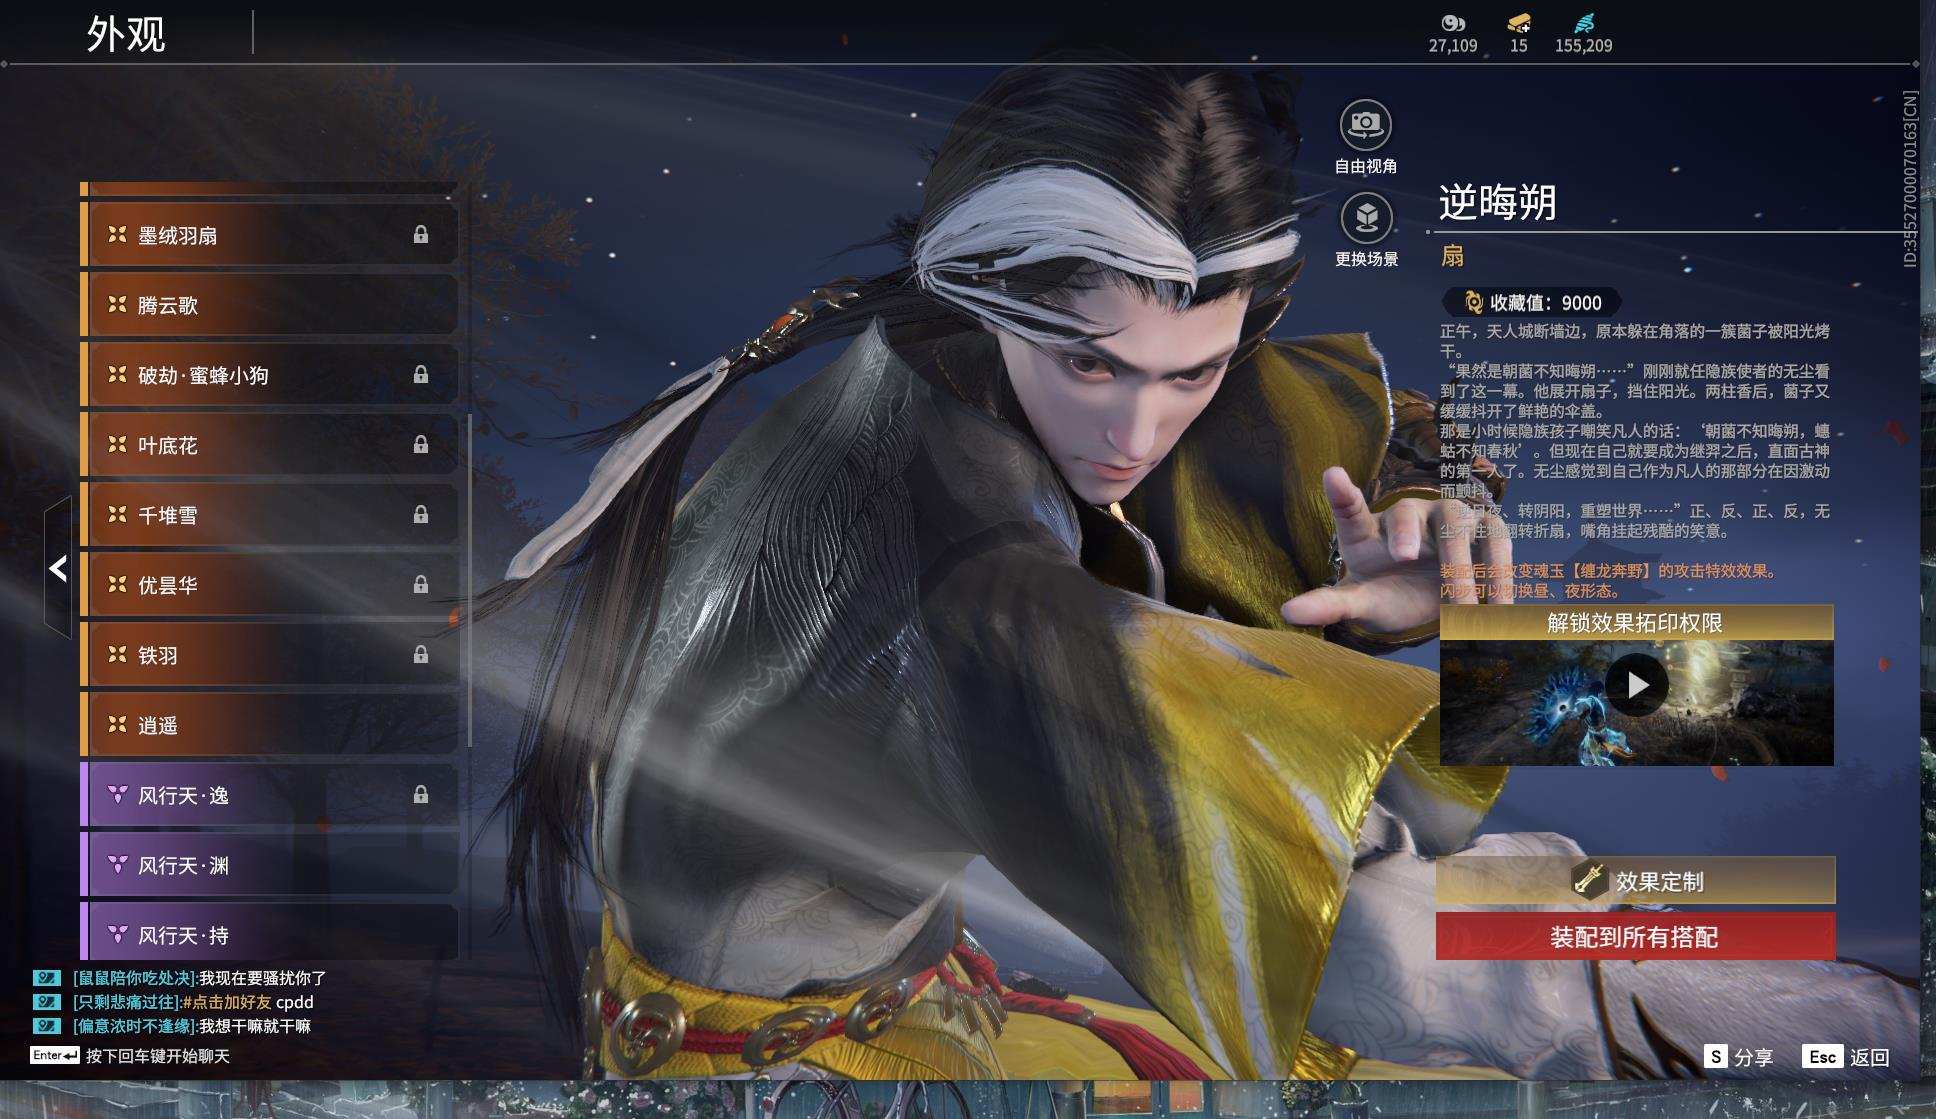The height and width of the screenshot is (1119, 1936).
Task: Click the lock icon on 墨绒羽扇
Action: point(421,234)
